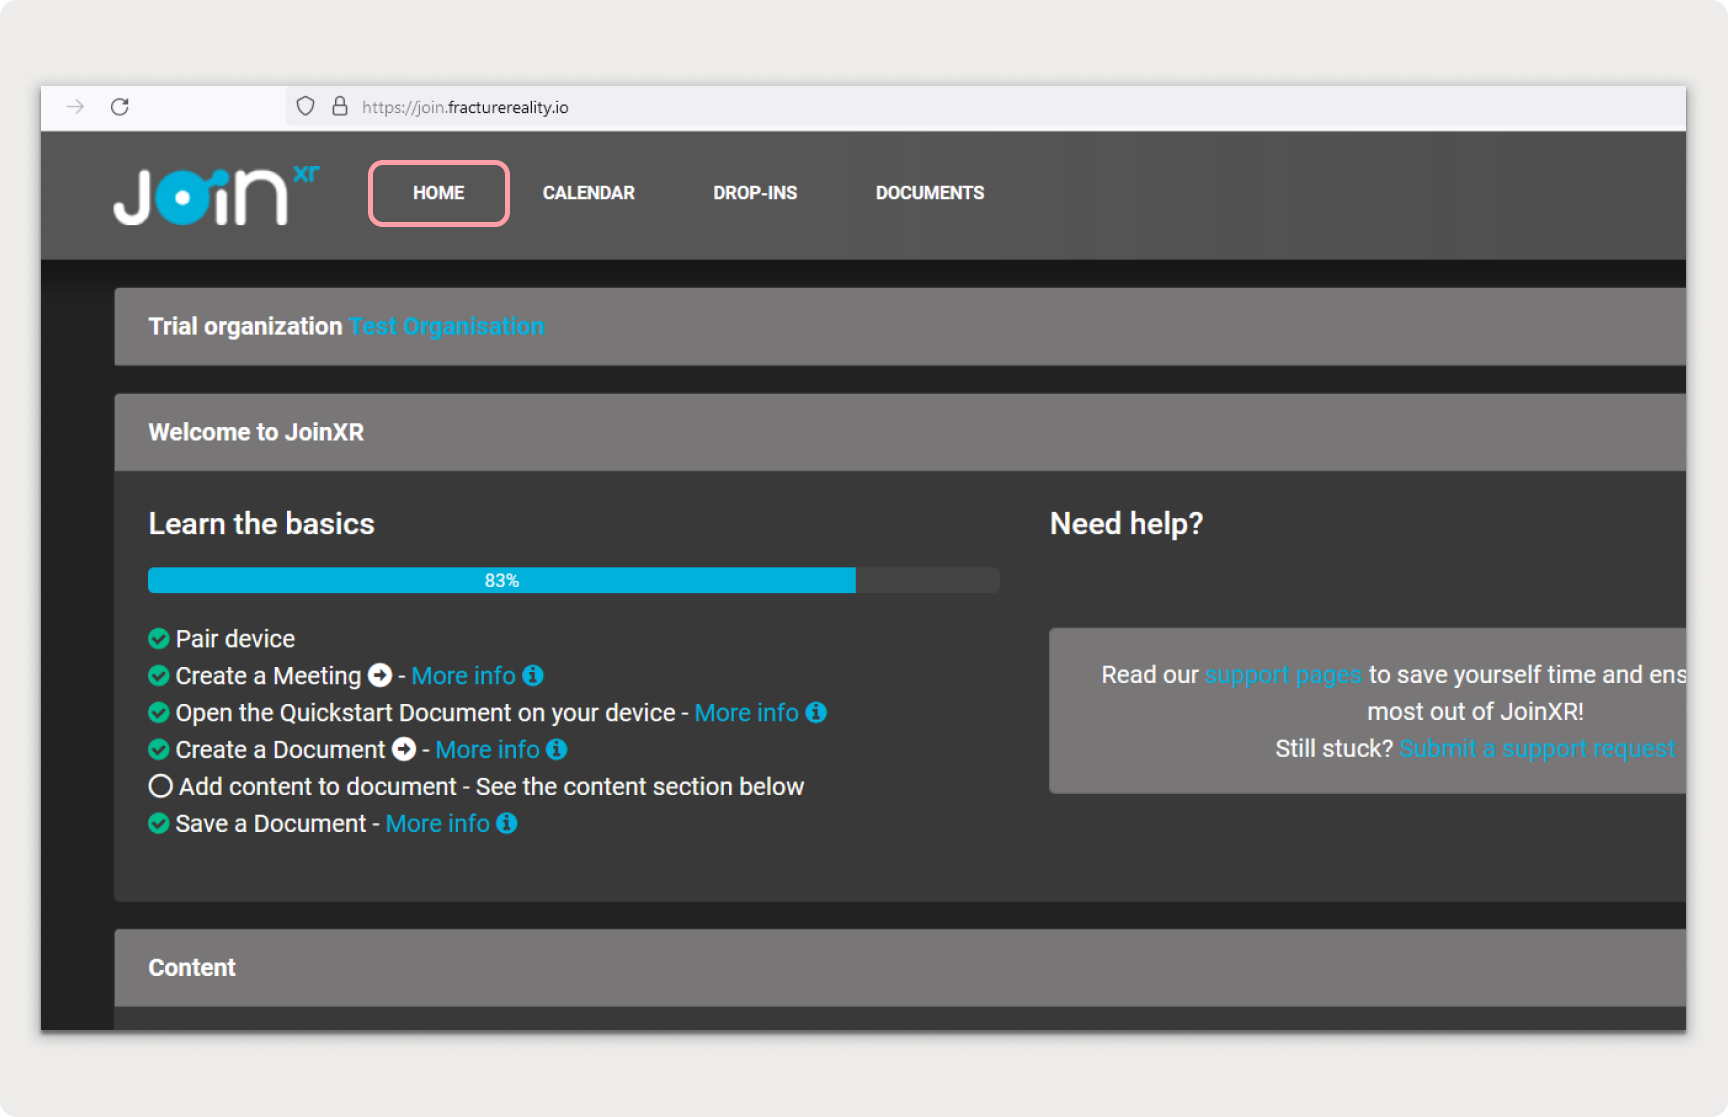Click the green check next to Save a Document
Viewport: 1728px width, 1117px height.
click(x=158, y=823)
